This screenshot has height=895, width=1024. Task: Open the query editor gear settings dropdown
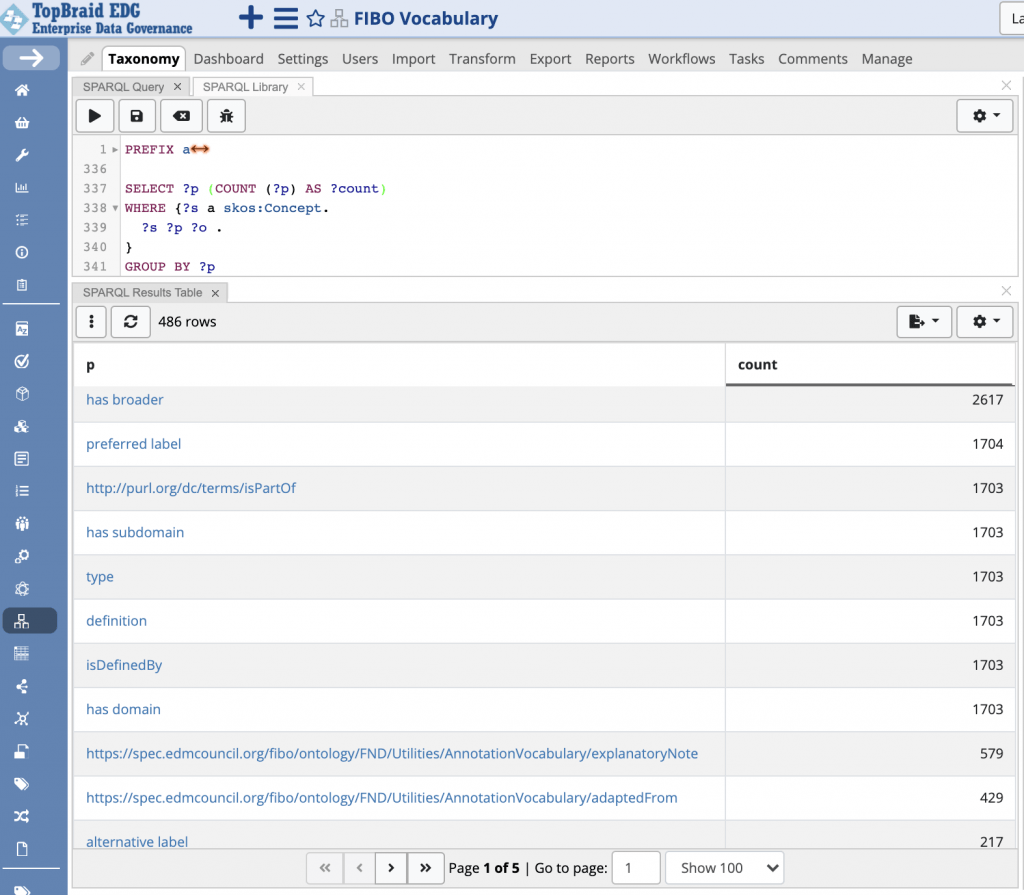tap(985, 116)
